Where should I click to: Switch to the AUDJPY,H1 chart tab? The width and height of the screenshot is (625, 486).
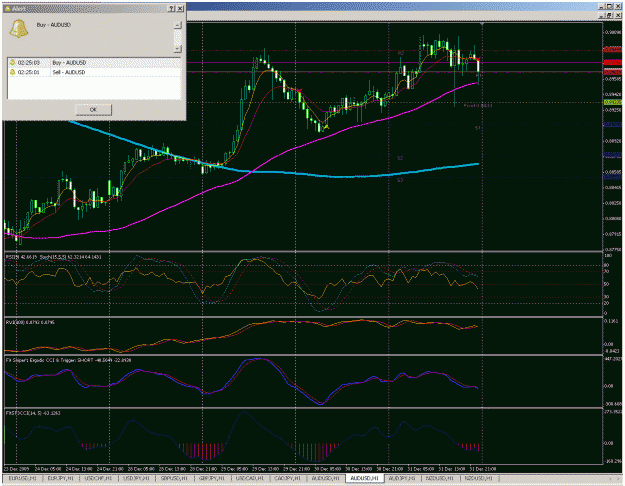(402, 478)
